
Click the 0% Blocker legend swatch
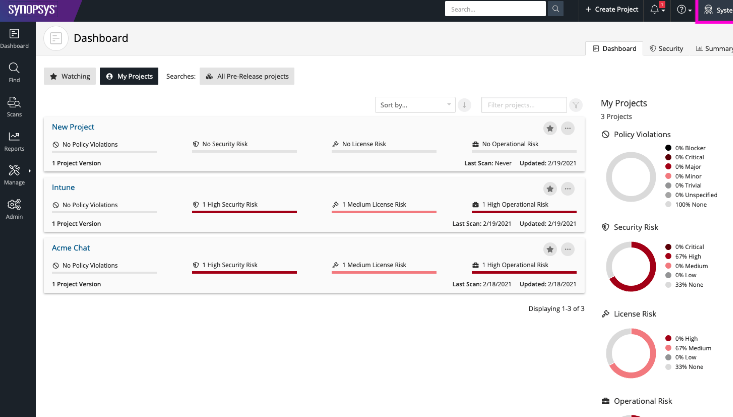tap(668, 148)
